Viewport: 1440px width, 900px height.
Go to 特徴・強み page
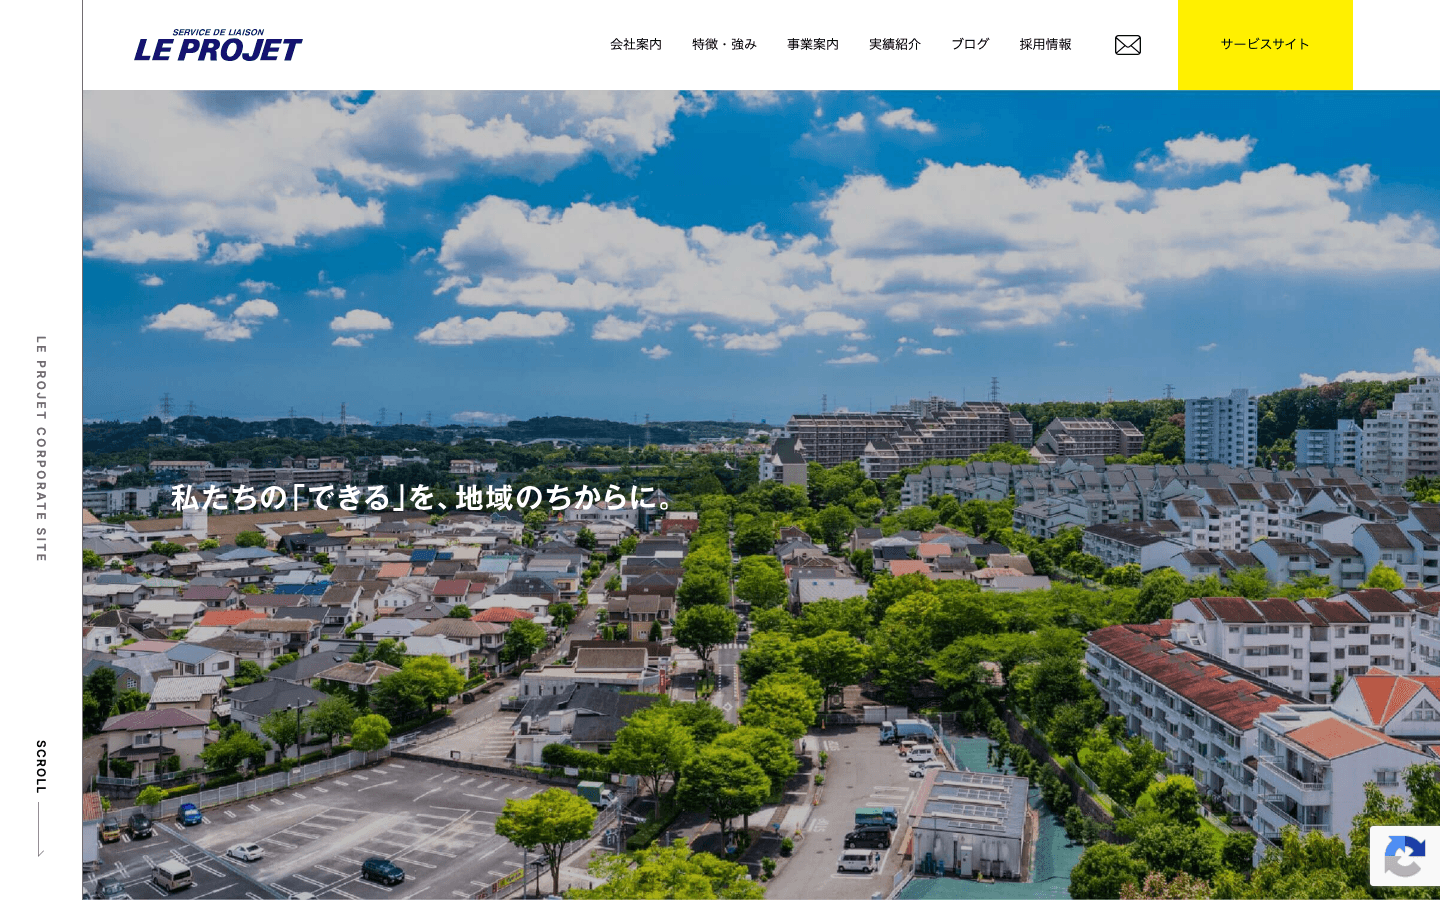[724, 44]
